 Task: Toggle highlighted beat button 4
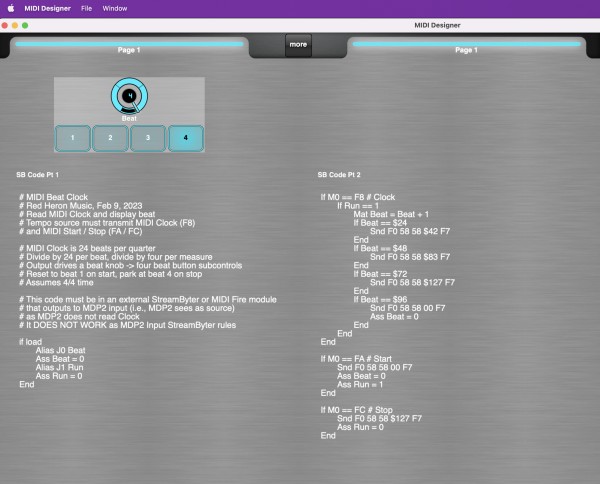click(186, 138)
